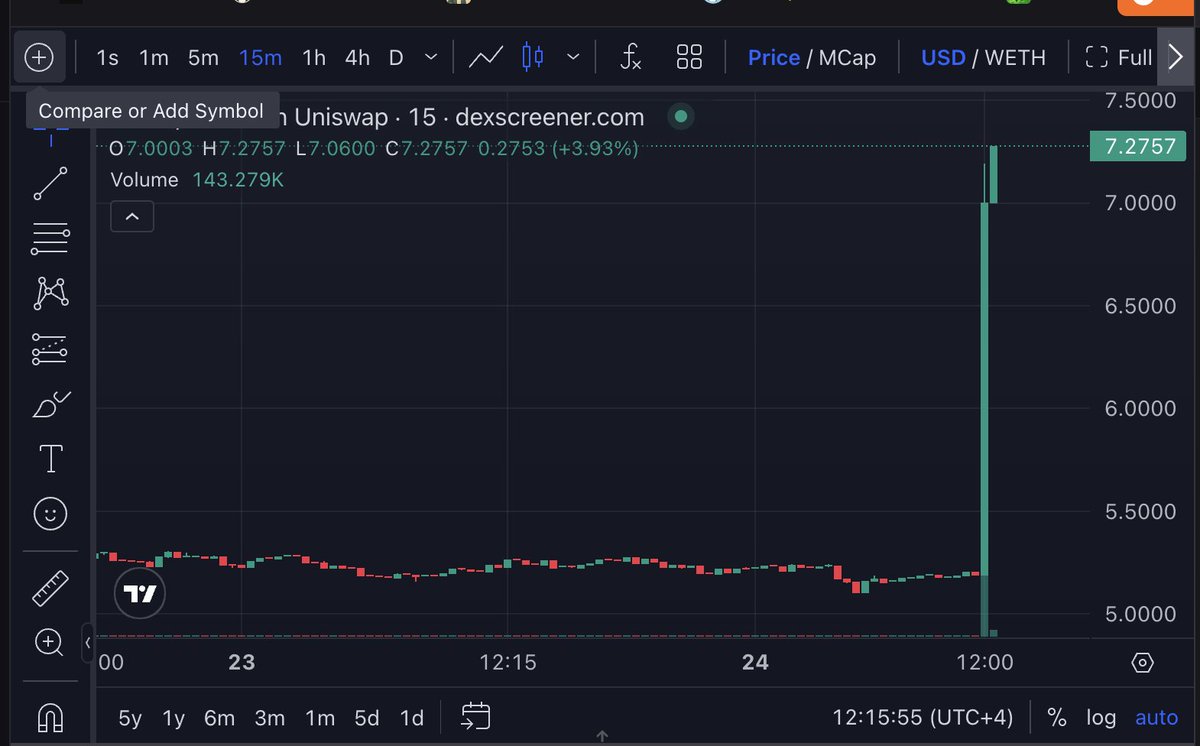Select the trend line drawing tool
Image resolution: width=1200 pixels, height=746 pixels.
coord(50,184)
